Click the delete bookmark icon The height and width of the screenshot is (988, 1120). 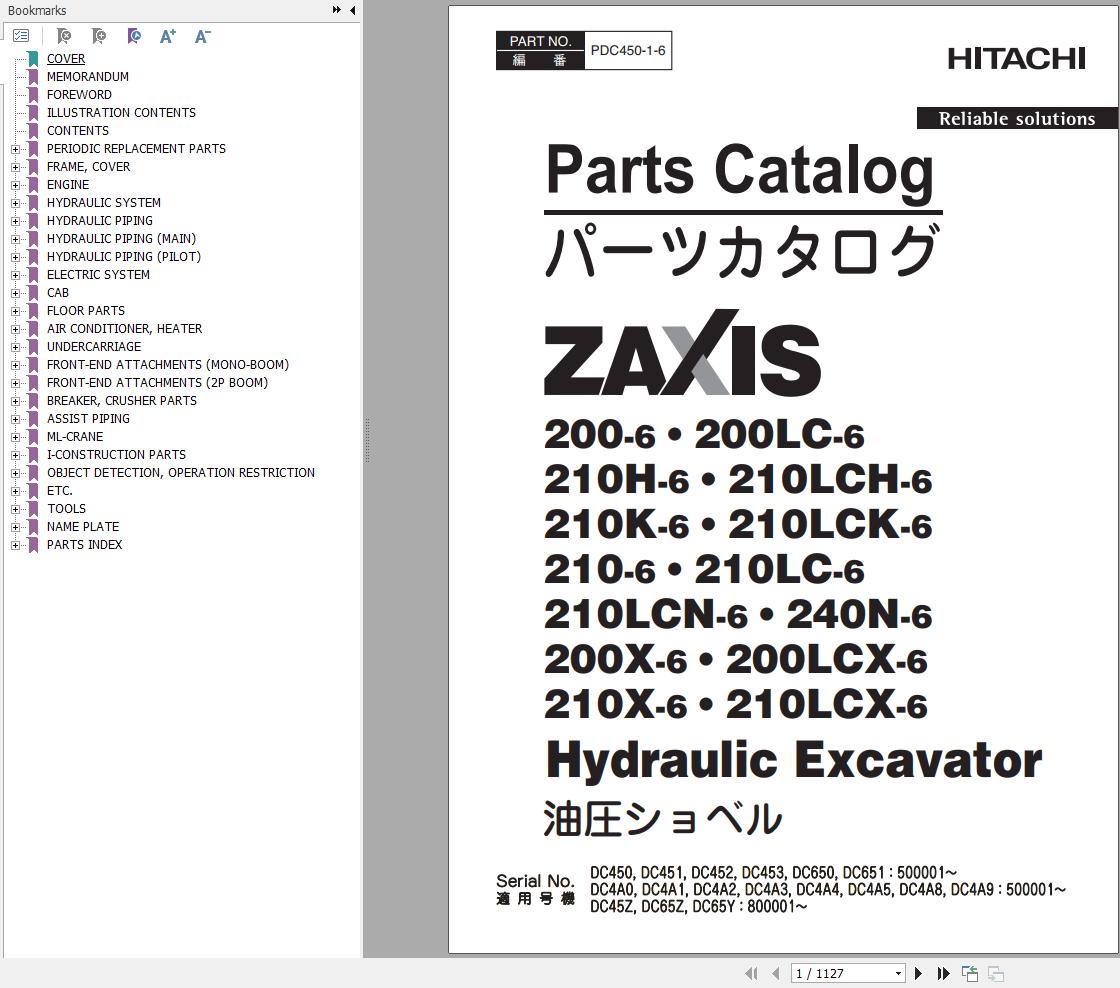coord(64,36)
